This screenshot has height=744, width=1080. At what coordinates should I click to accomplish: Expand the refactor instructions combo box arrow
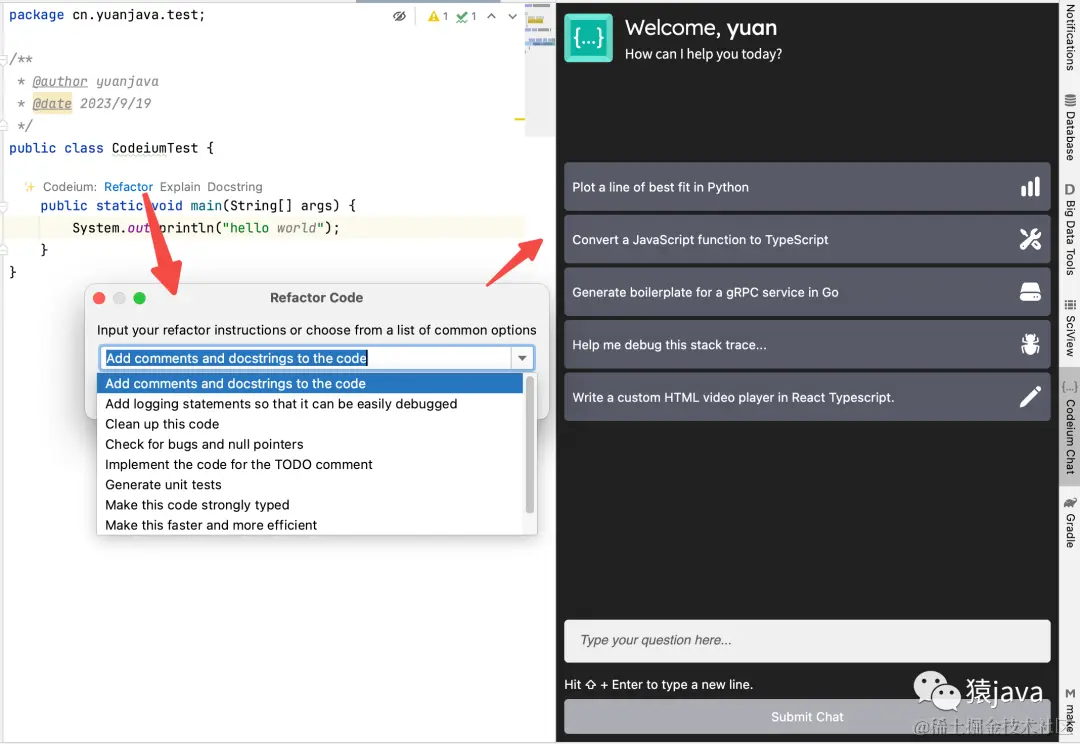click(522, 358)
